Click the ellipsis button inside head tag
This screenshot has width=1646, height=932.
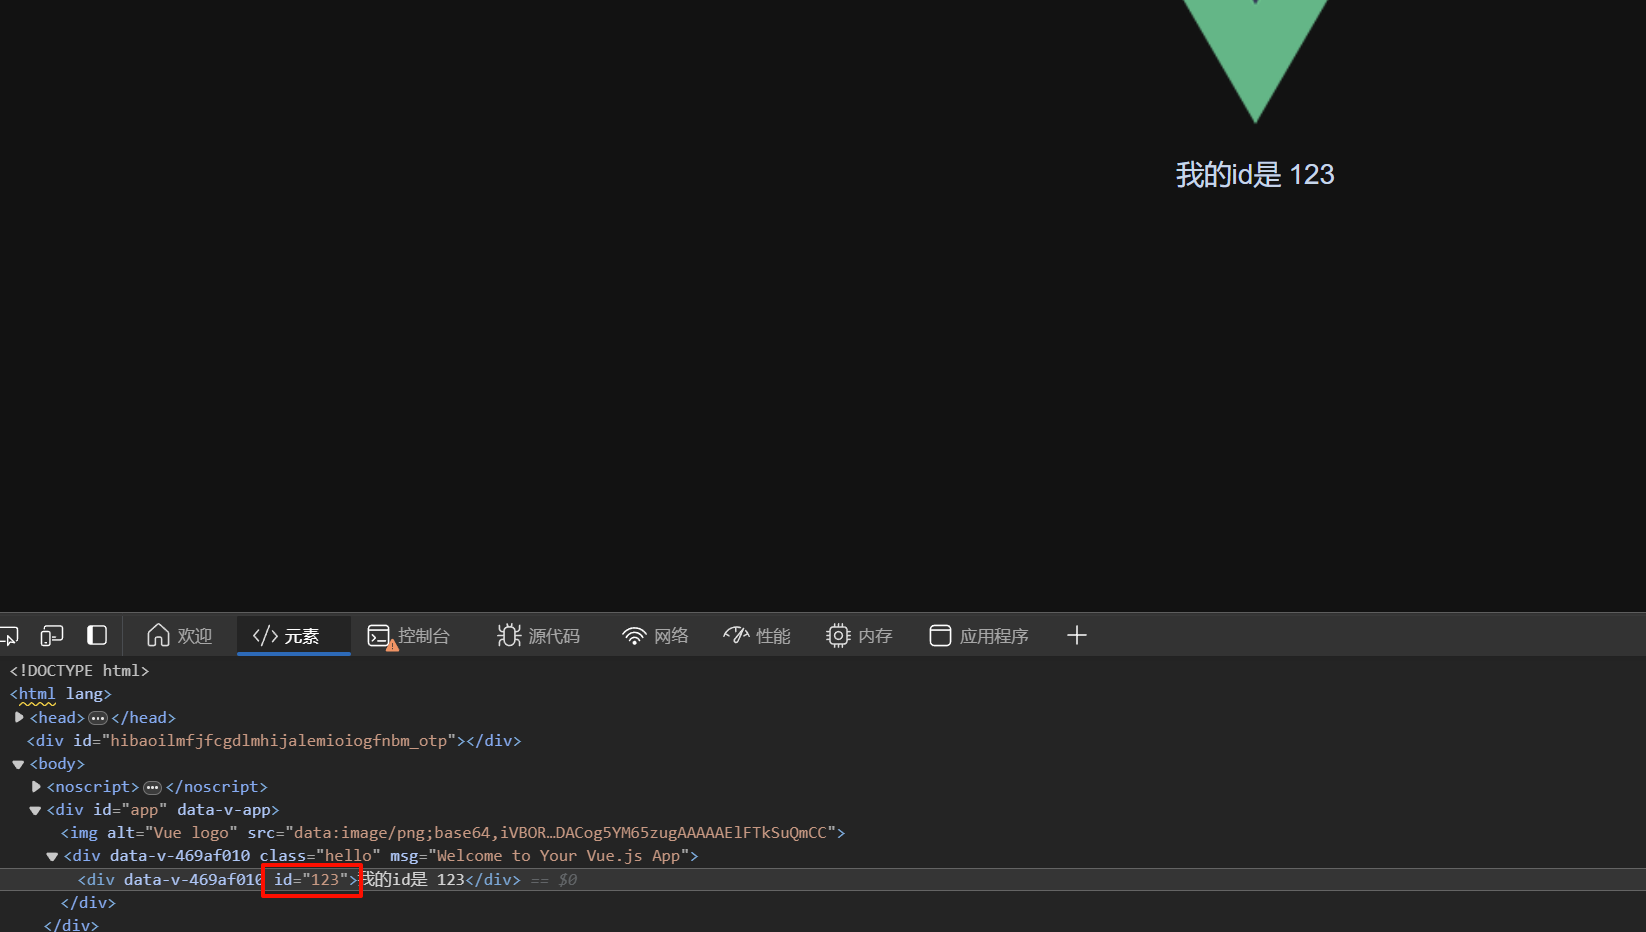(98, 718)
